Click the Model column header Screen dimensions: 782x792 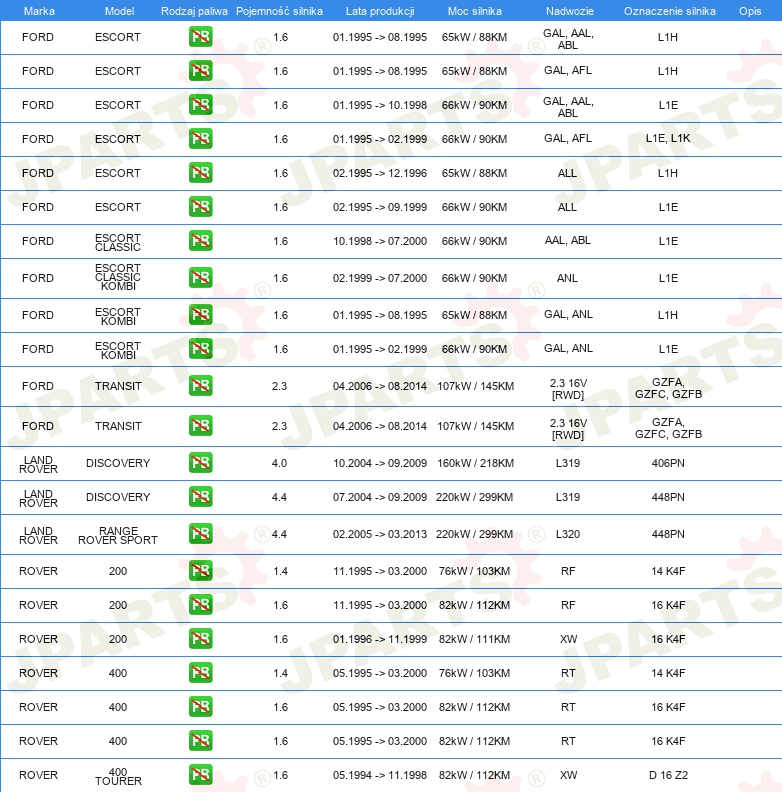click(119, 11)
